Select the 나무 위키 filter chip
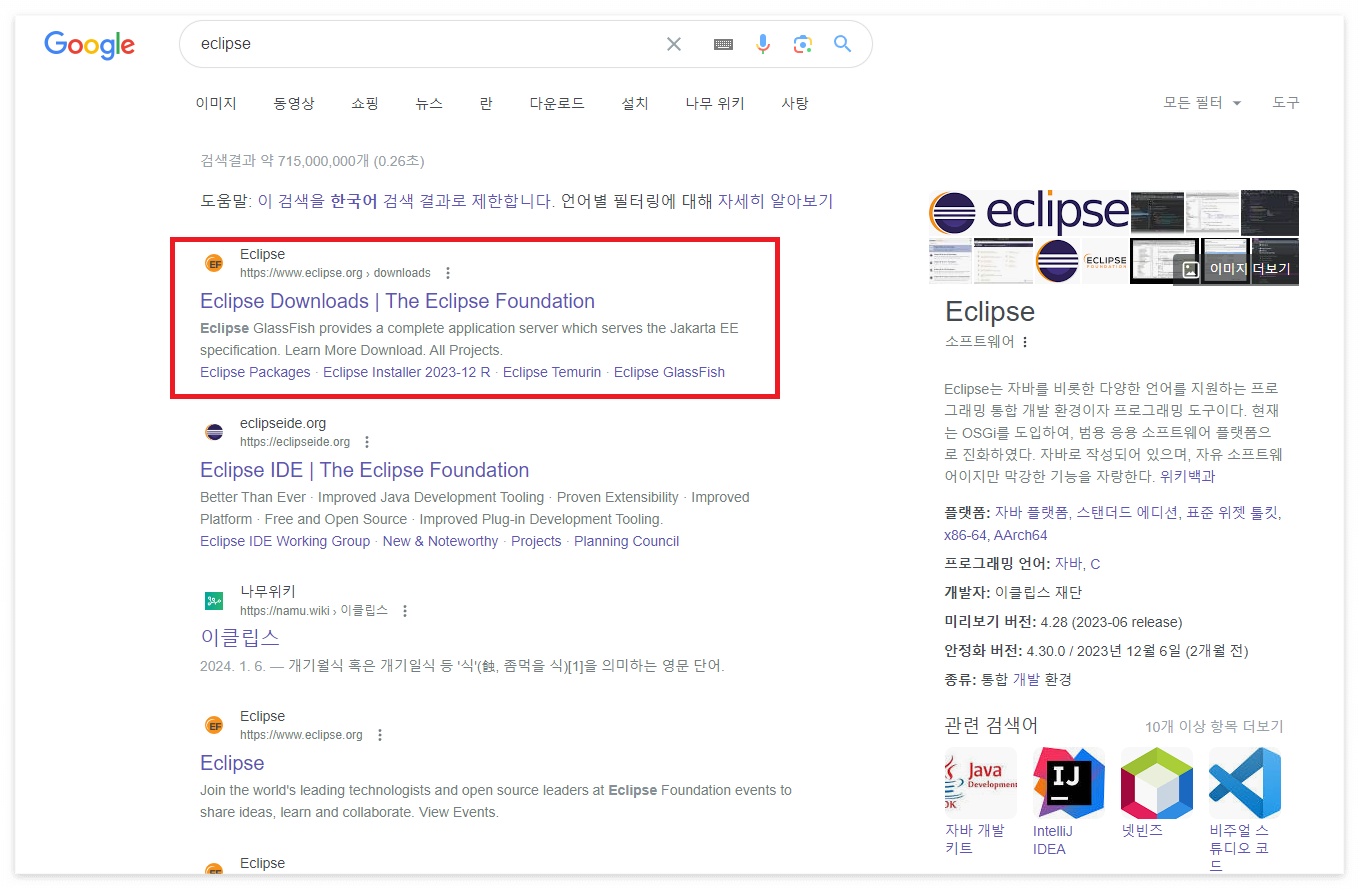 [x=715, y=103]
